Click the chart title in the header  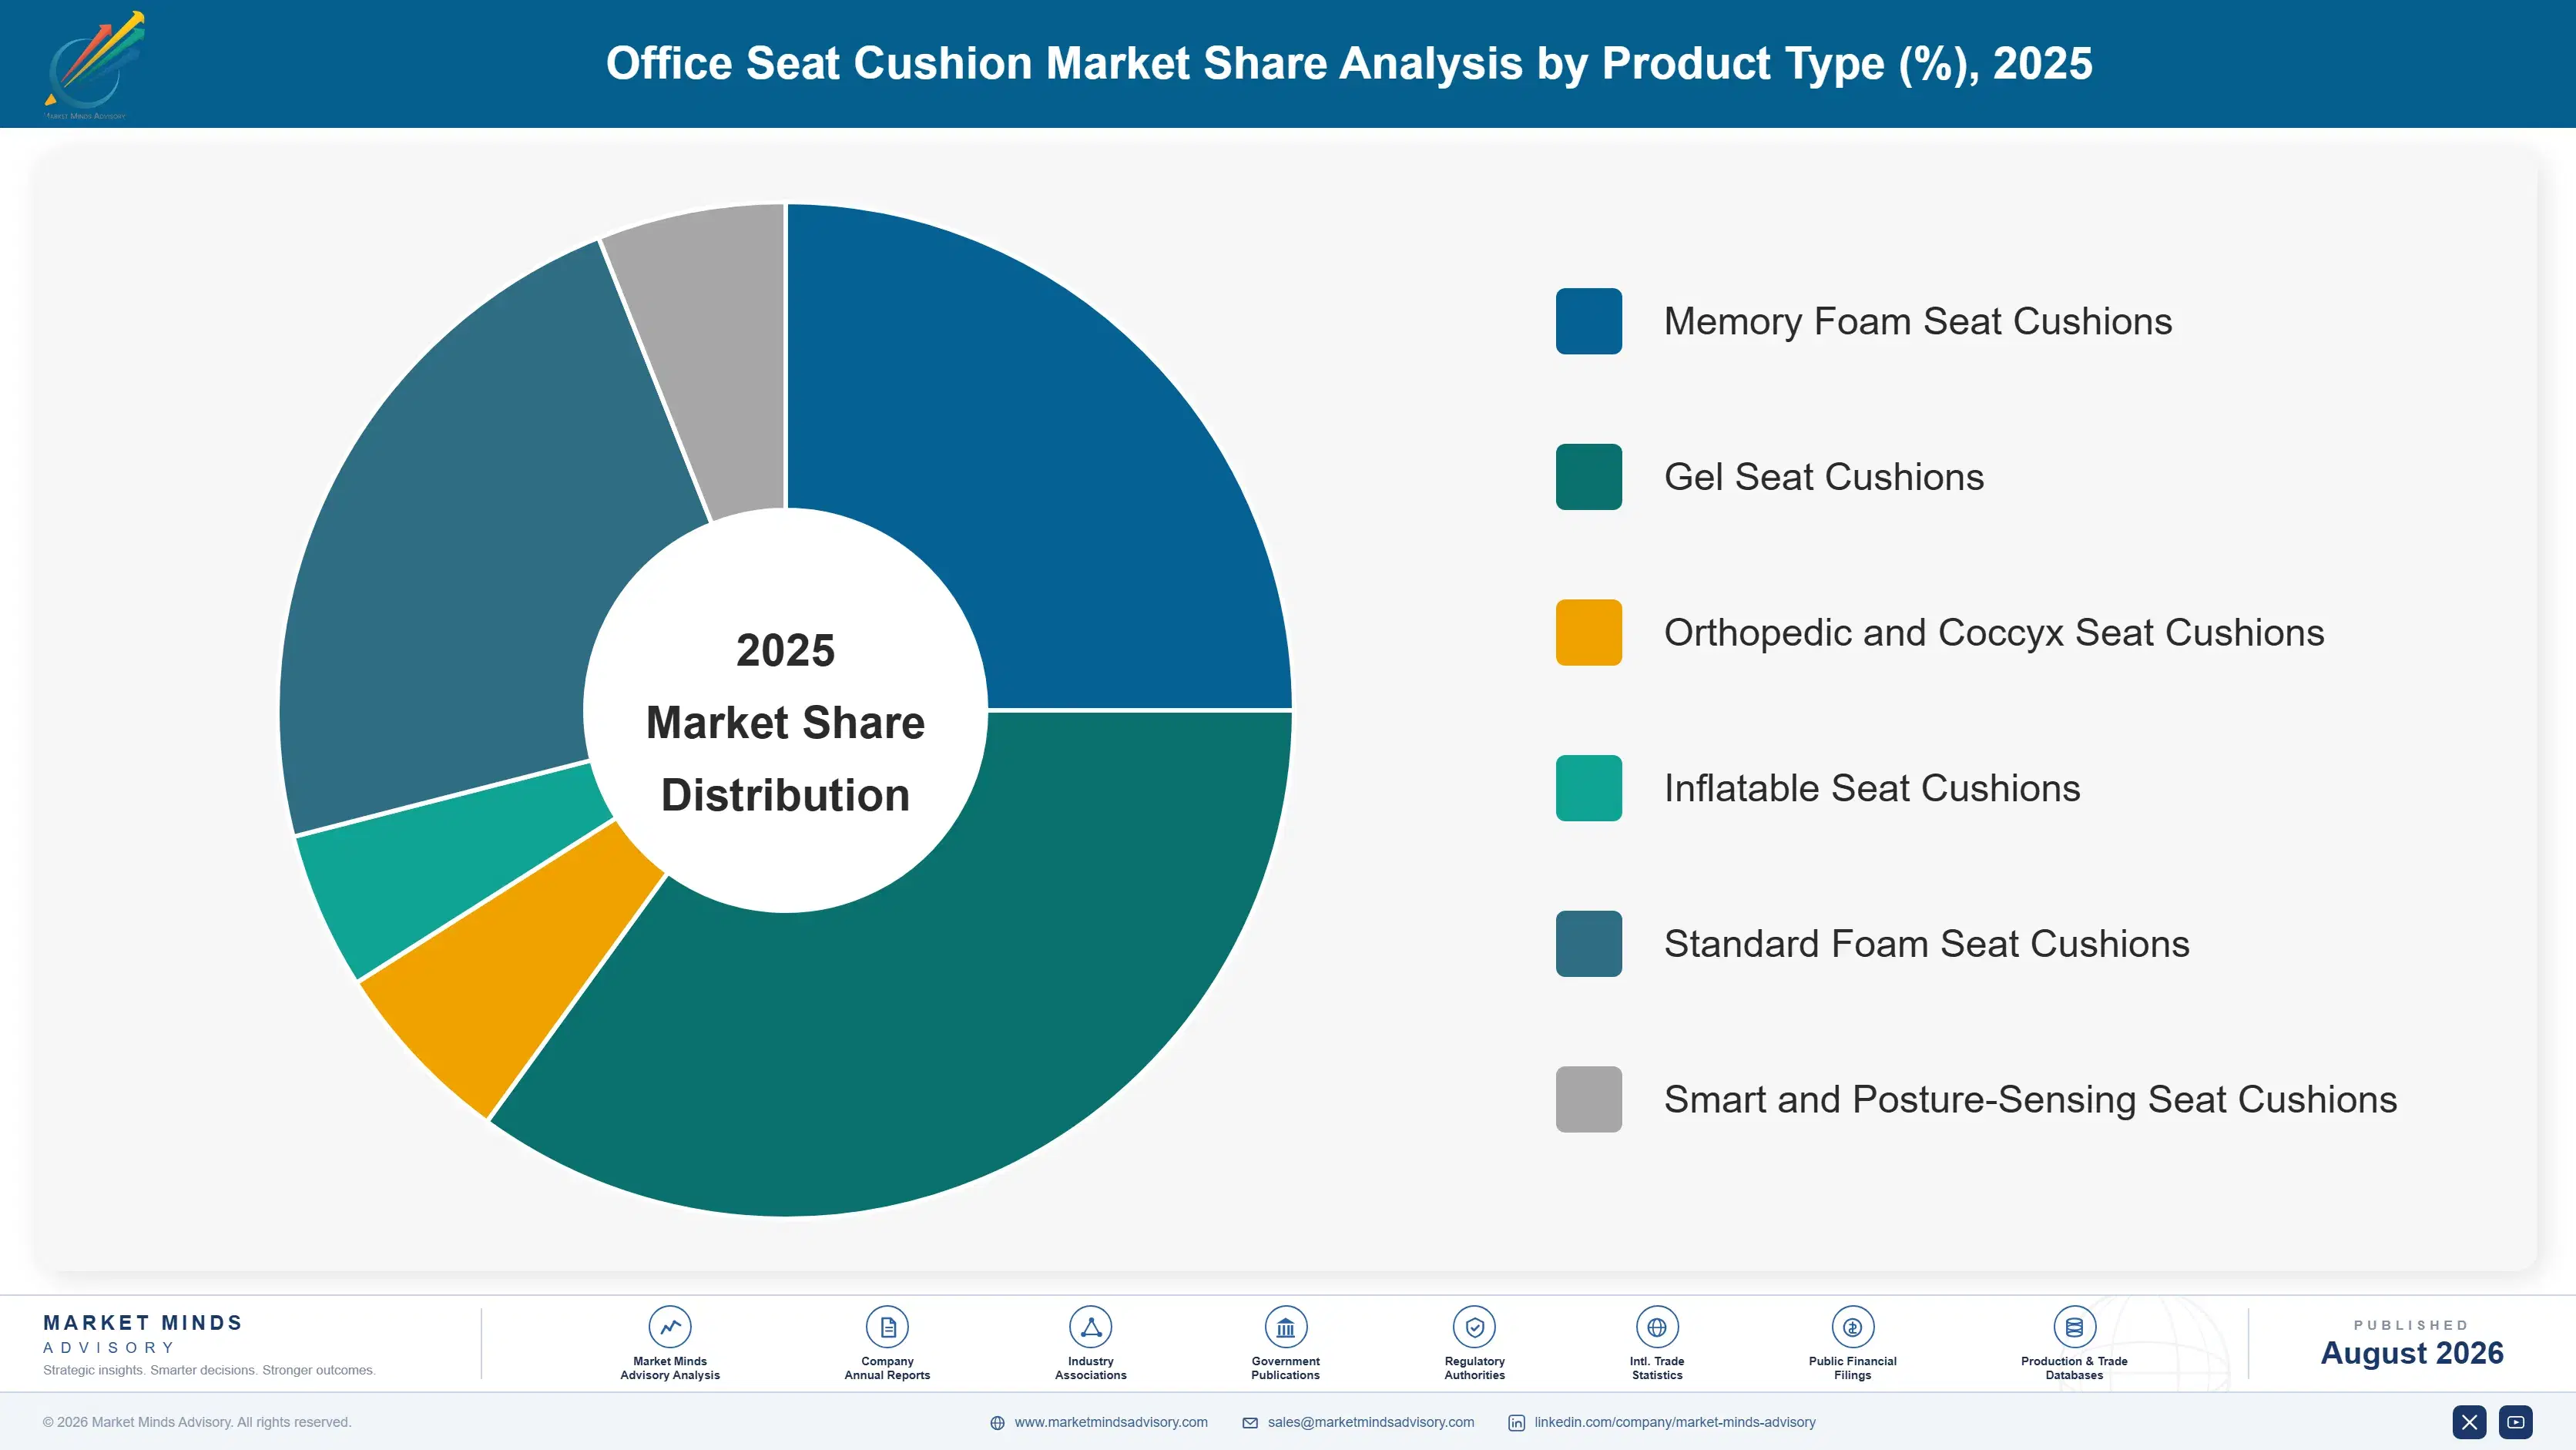1348,63
